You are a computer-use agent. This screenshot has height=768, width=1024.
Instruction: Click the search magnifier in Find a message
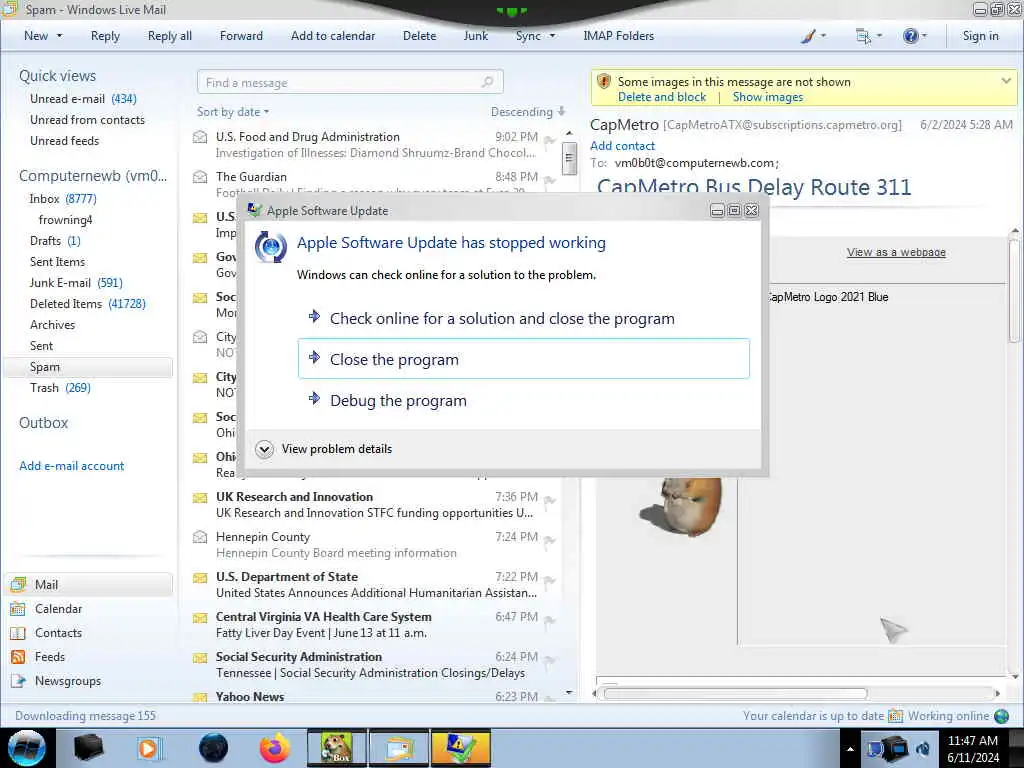(487, 82)
